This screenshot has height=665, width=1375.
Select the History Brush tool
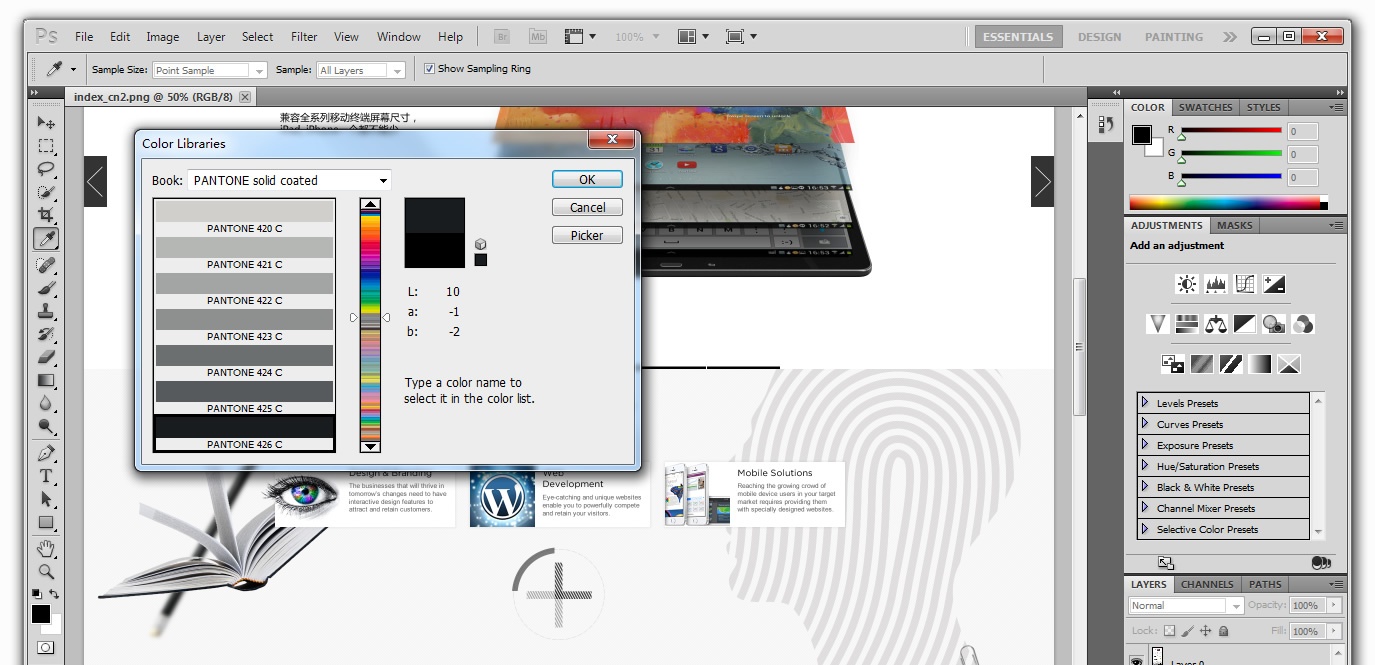pyautogui.click(x=46, y=333)
